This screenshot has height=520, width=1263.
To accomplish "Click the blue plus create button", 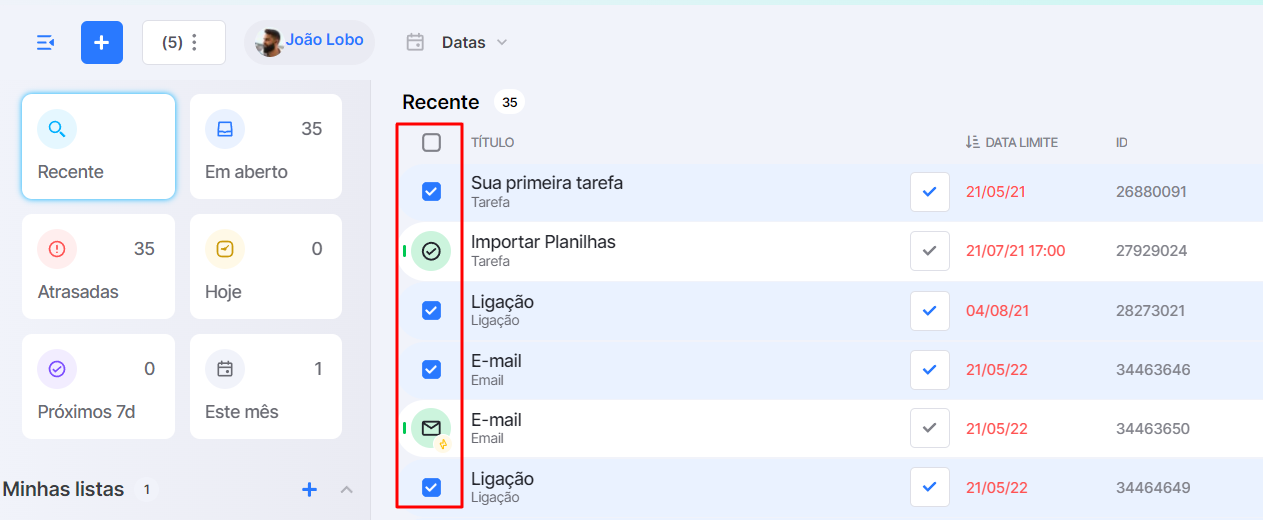I will coord(102,42).
